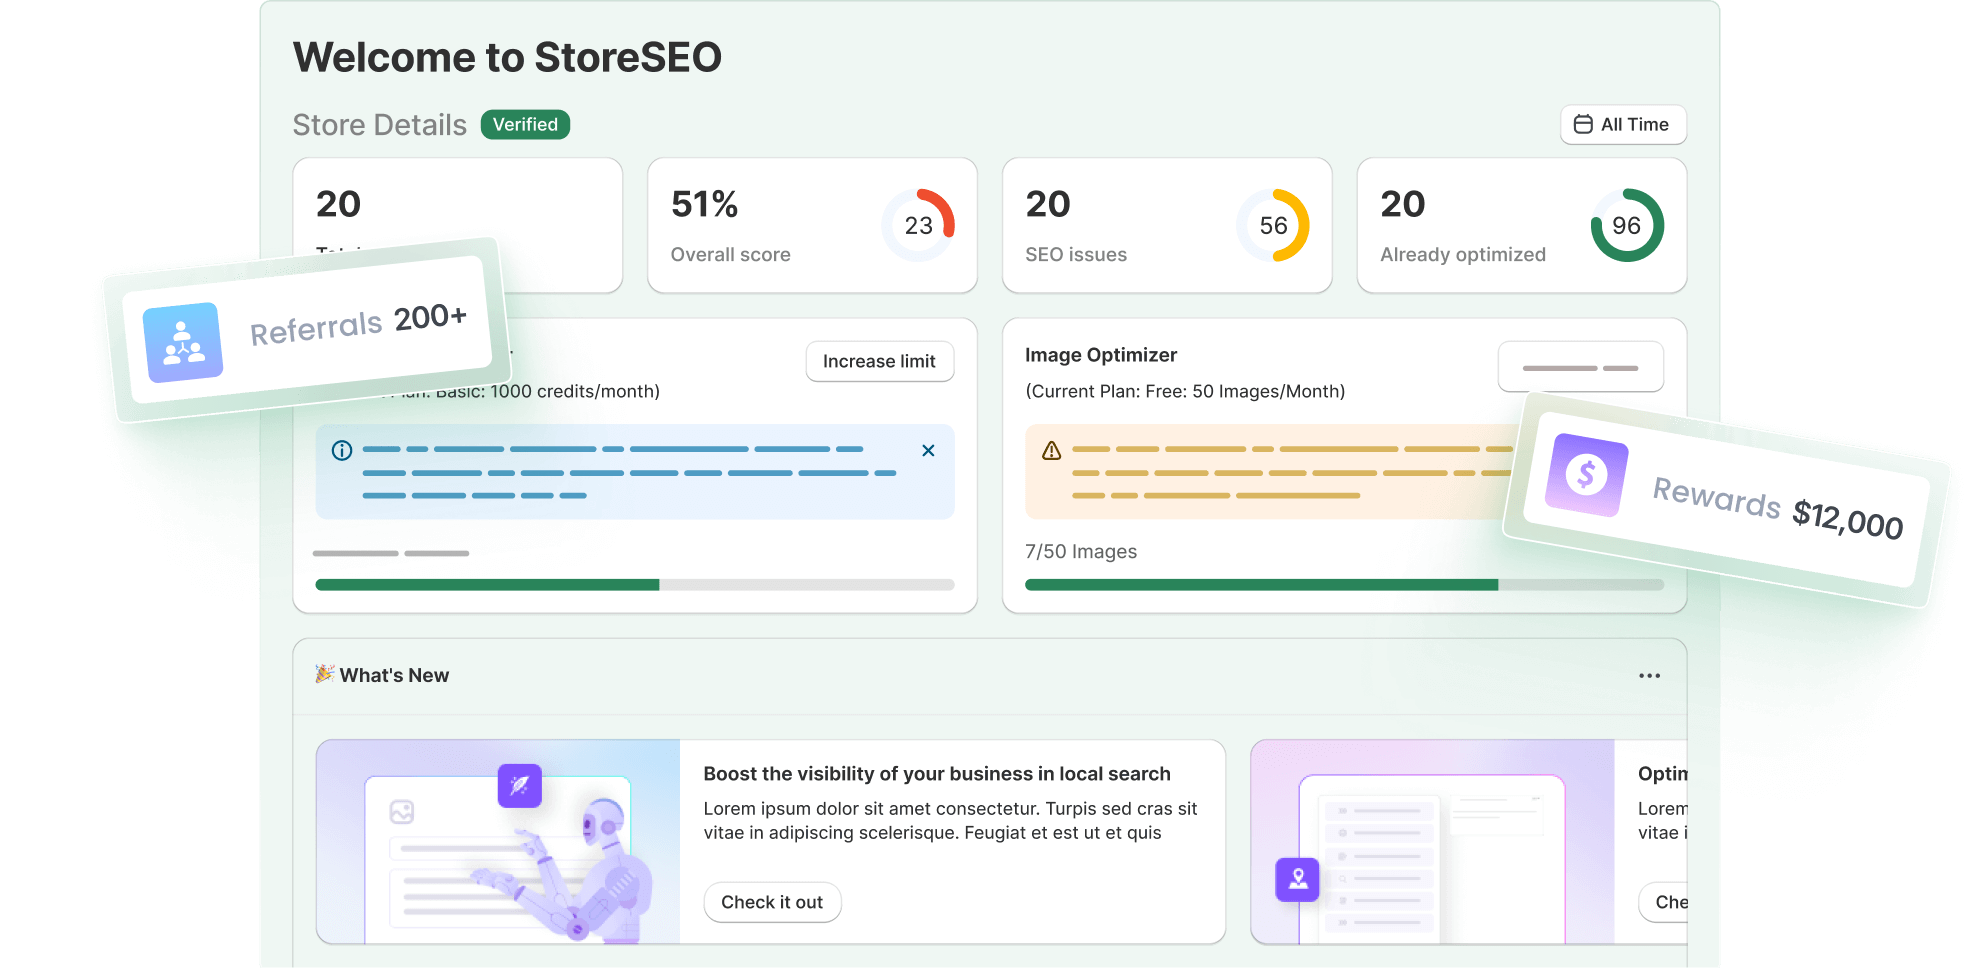Click the placeholder button in Image Optimizer
Image resolution: width=1980 pixels, height=968 pixels.
click(1580, 368)
